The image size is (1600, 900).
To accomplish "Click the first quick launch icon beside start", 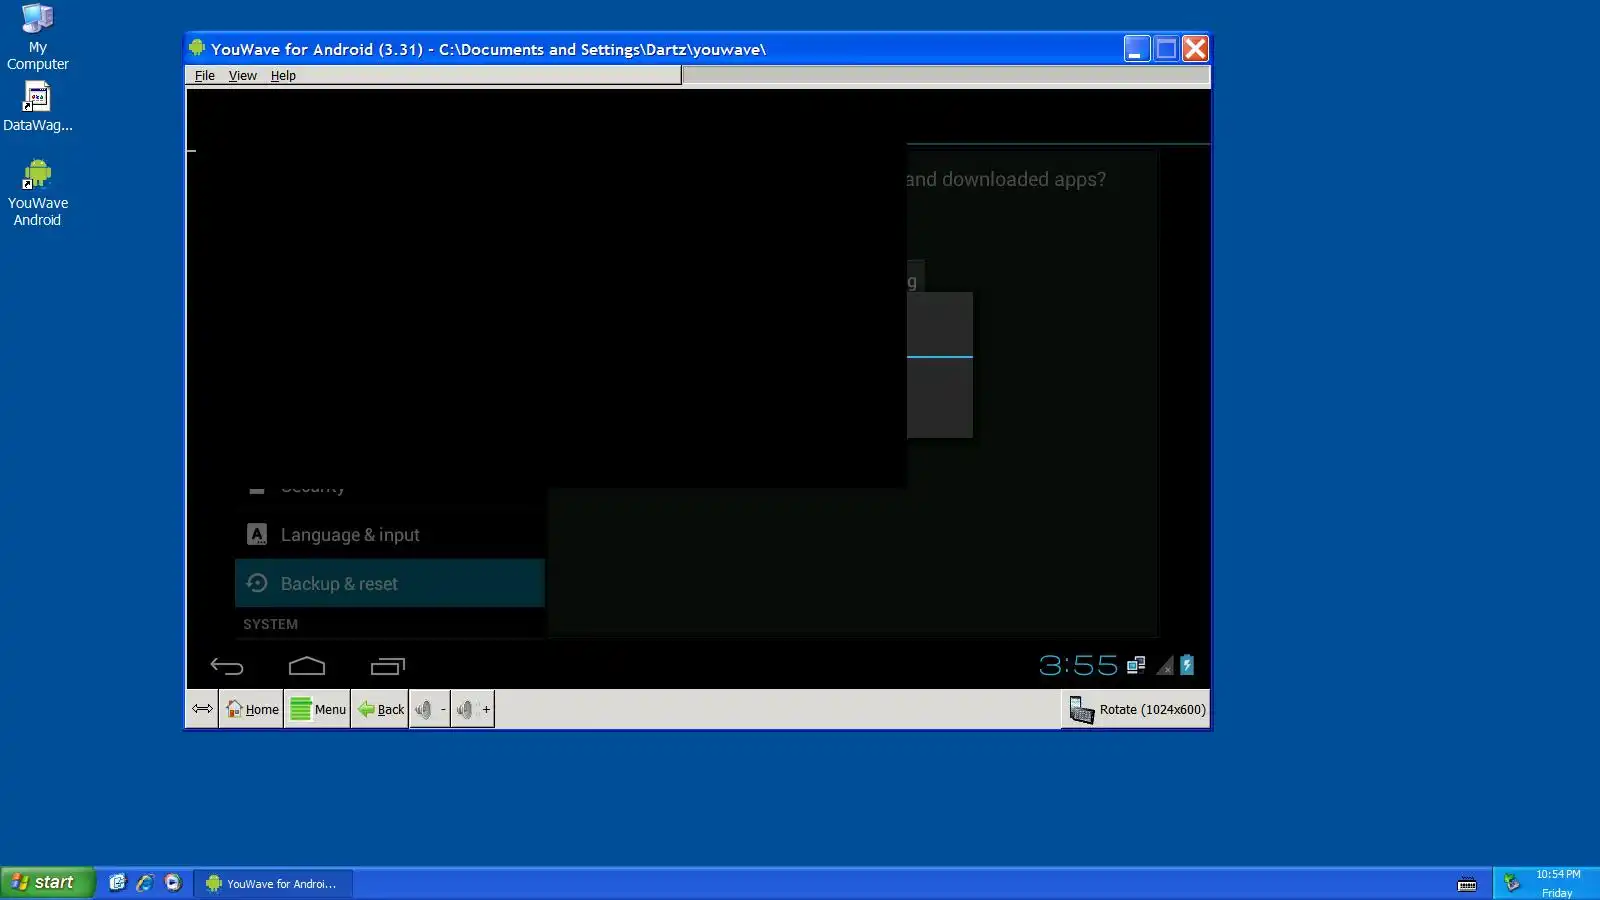I will (118, 883).
